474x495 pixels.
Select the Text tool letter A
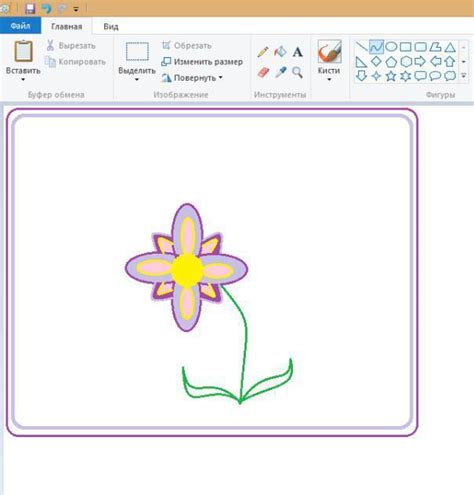[x=298, y=52]
